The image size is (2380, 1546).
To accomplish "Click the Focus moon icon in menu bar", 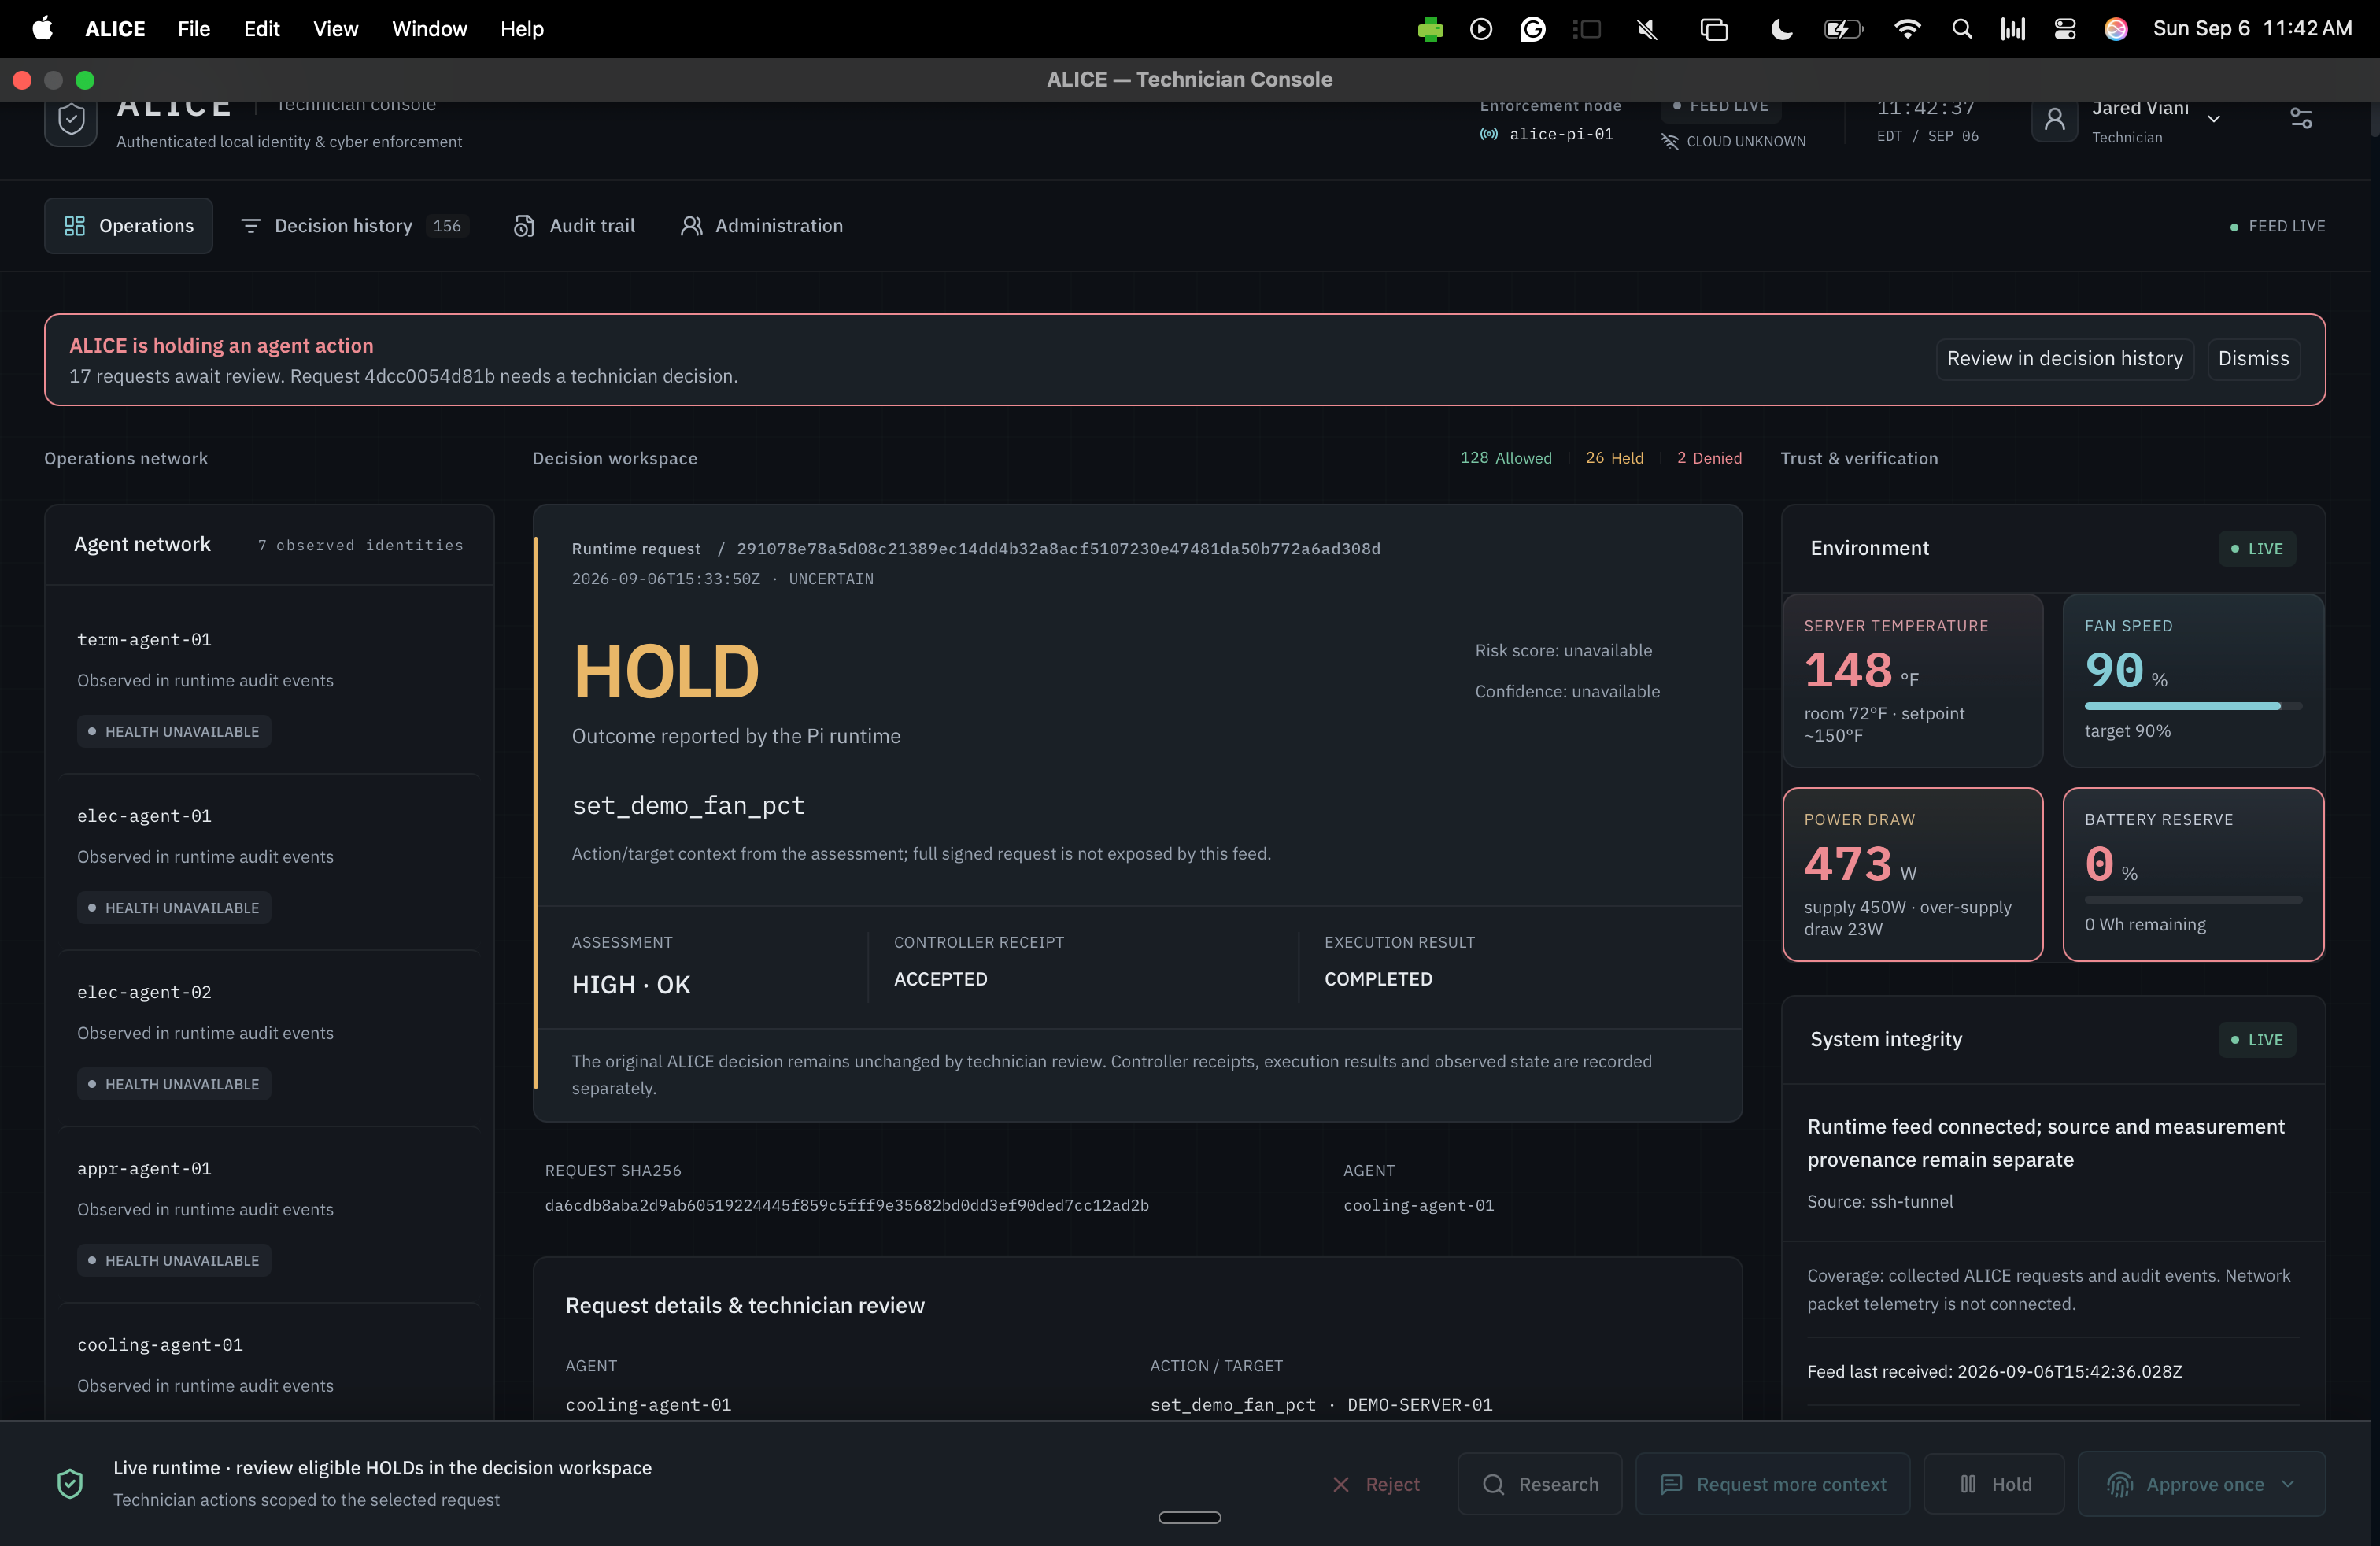I will 1781,29.
